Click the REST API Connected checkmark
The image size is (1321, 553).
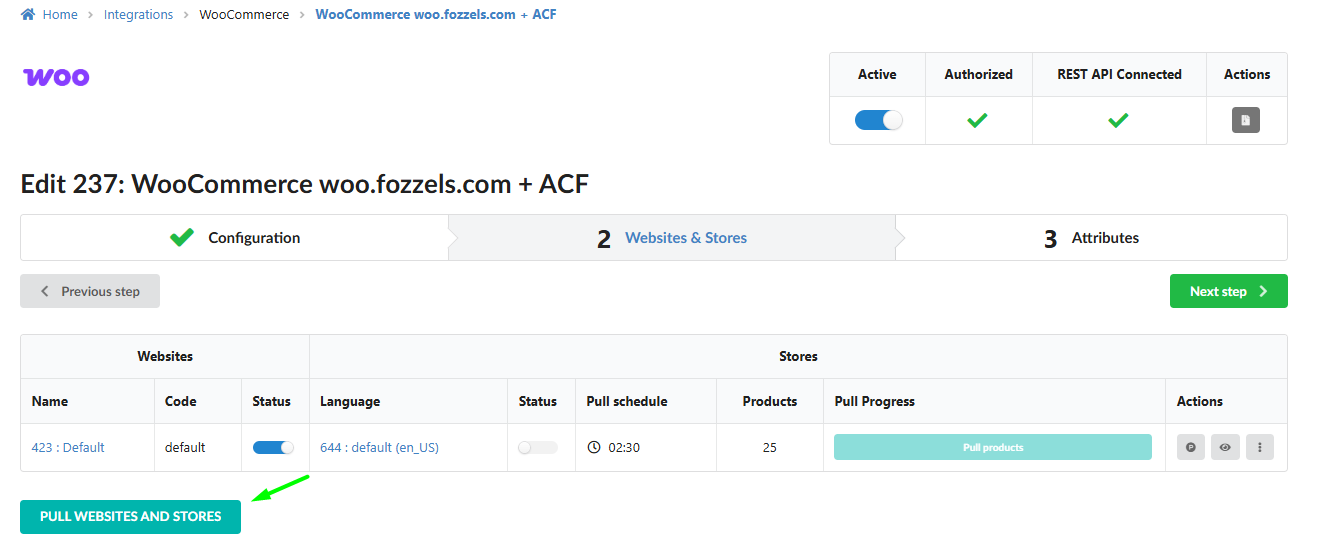pos(1118,120)
